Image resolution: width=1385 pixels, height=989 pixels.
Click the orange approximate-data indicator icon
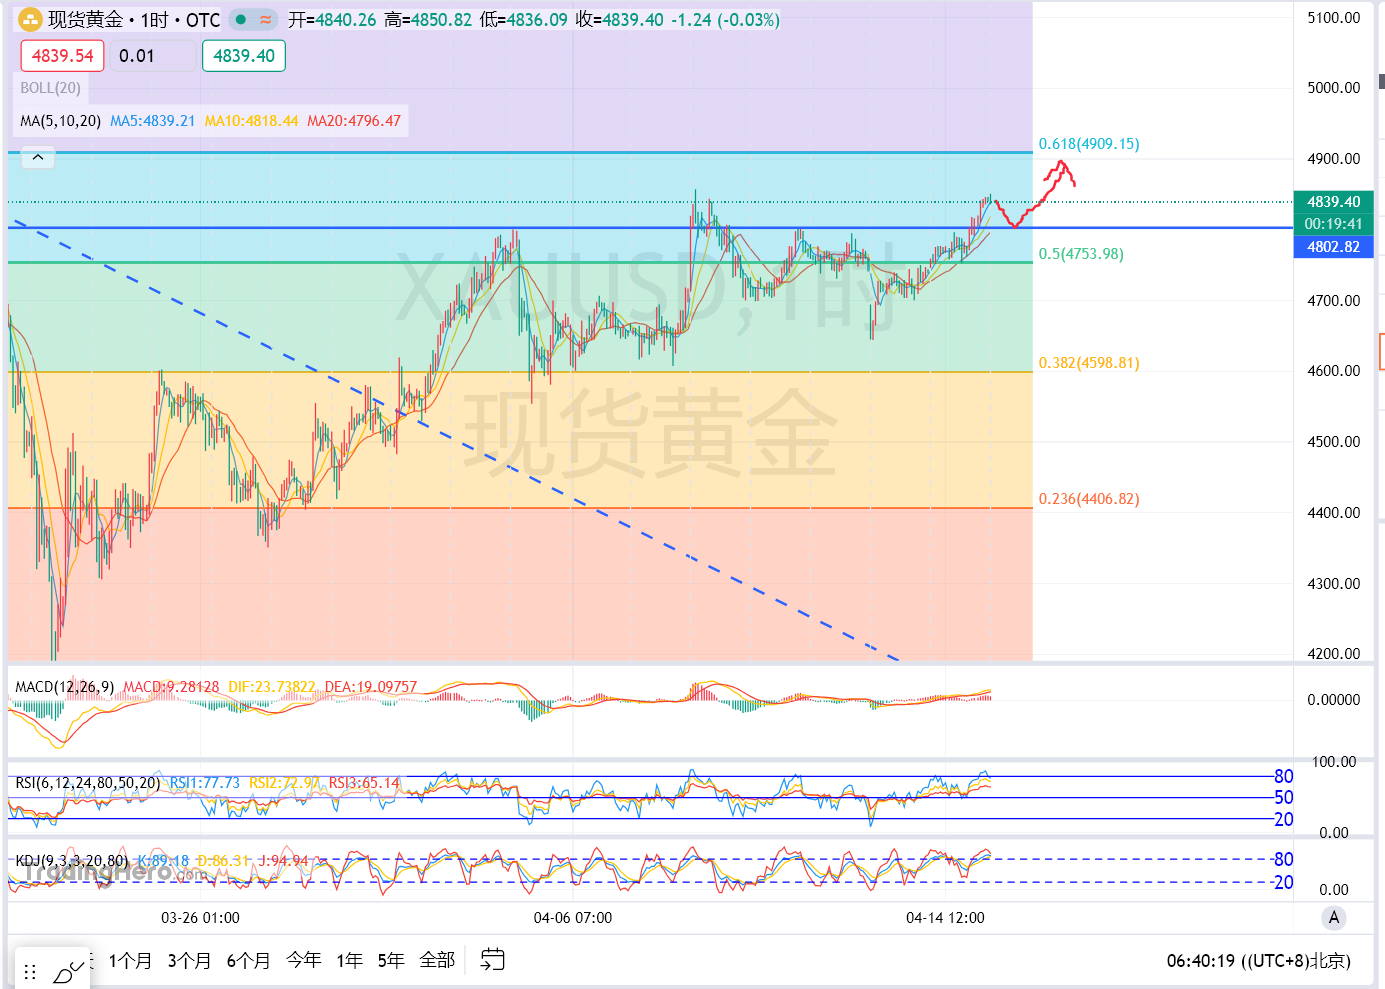click(266, 20)
